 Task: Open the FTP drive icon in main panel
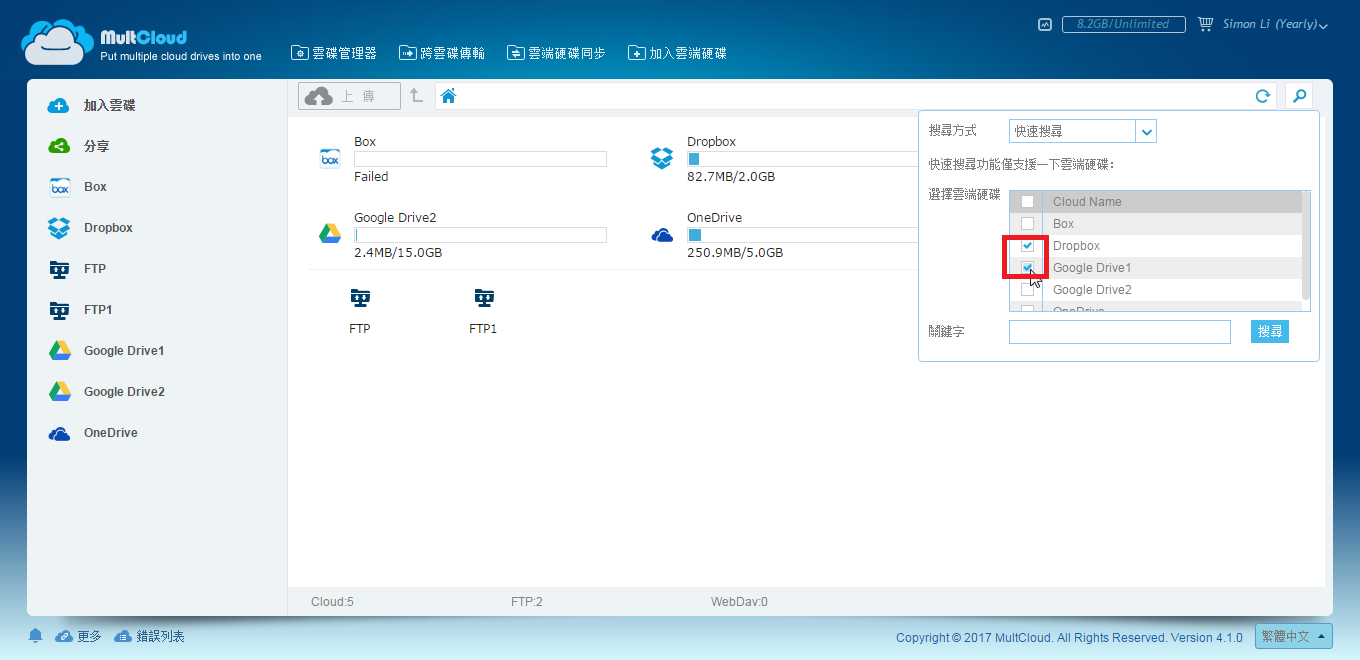(x=360, y=297)
